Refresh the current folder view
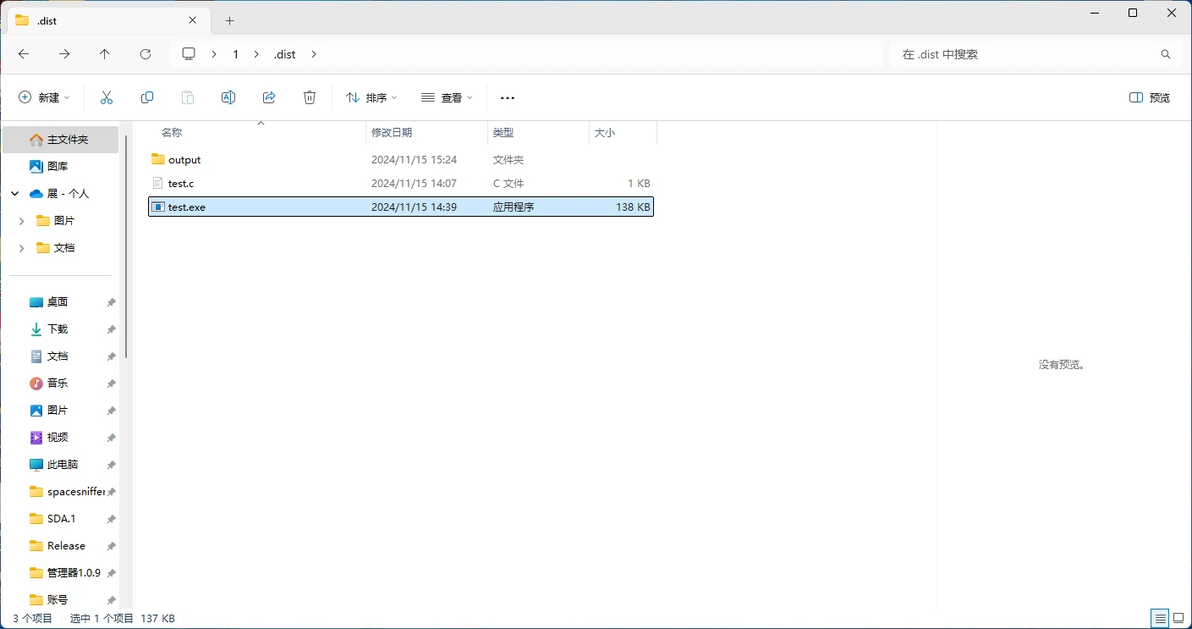Screen dimensions: 1192x629 click(x=145, y=54)
